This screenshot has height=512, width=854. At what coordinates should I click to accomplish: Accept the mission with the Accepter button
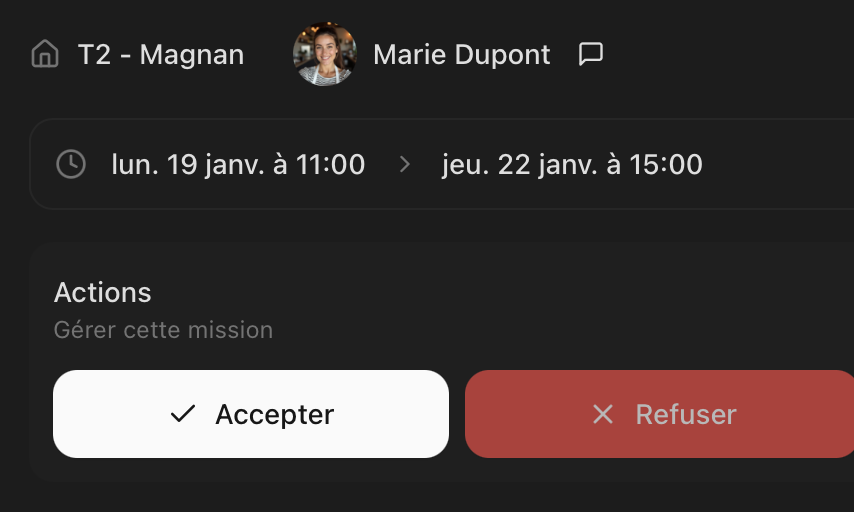250,414
